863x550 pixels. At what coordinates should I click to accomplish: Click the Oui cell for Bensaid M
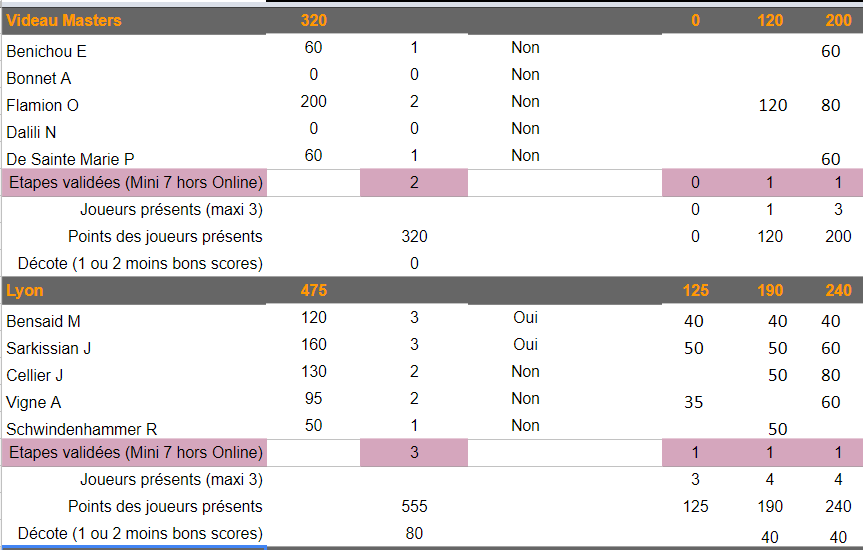pos(525,318)
